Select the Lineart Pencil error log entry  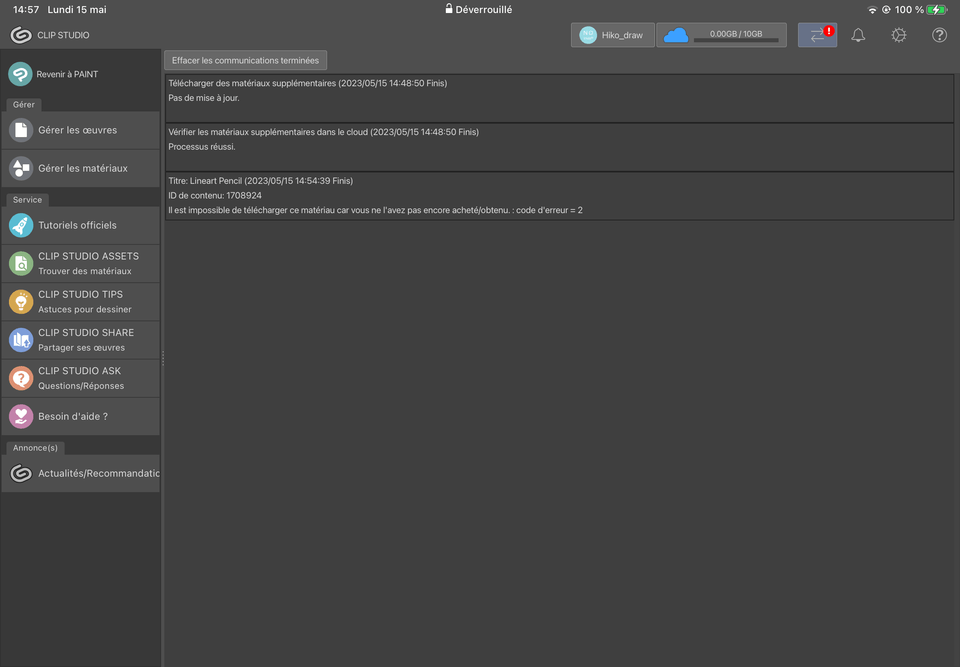[560, 195]
